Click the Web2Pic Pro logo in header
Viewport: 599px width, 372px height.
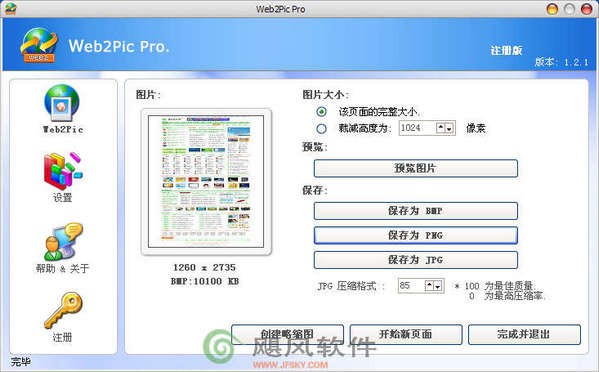point(39,45)
